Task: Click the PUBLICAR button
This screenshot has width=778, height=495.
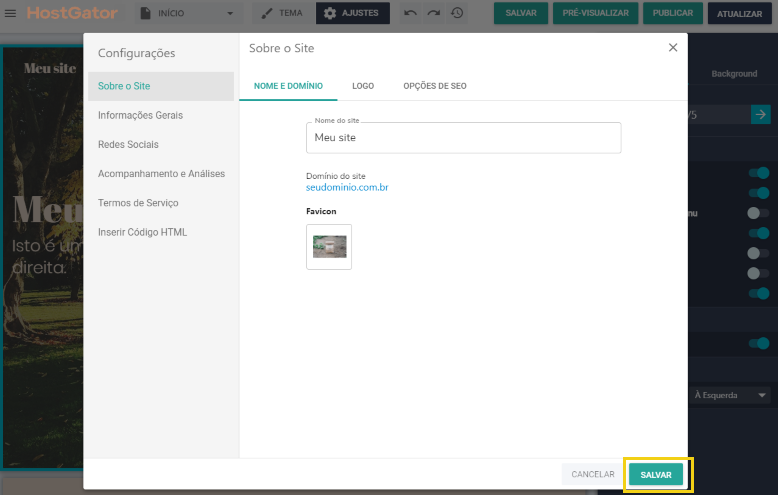Action: (673, 13)
